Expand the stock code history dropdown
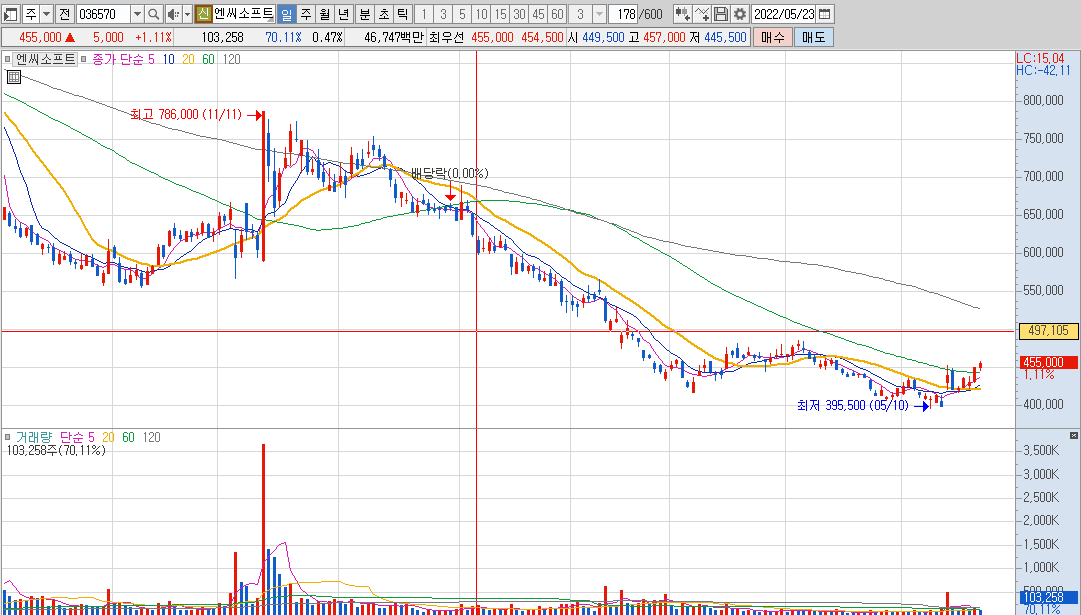This screenshot has height=615, width=1081. 137,14
